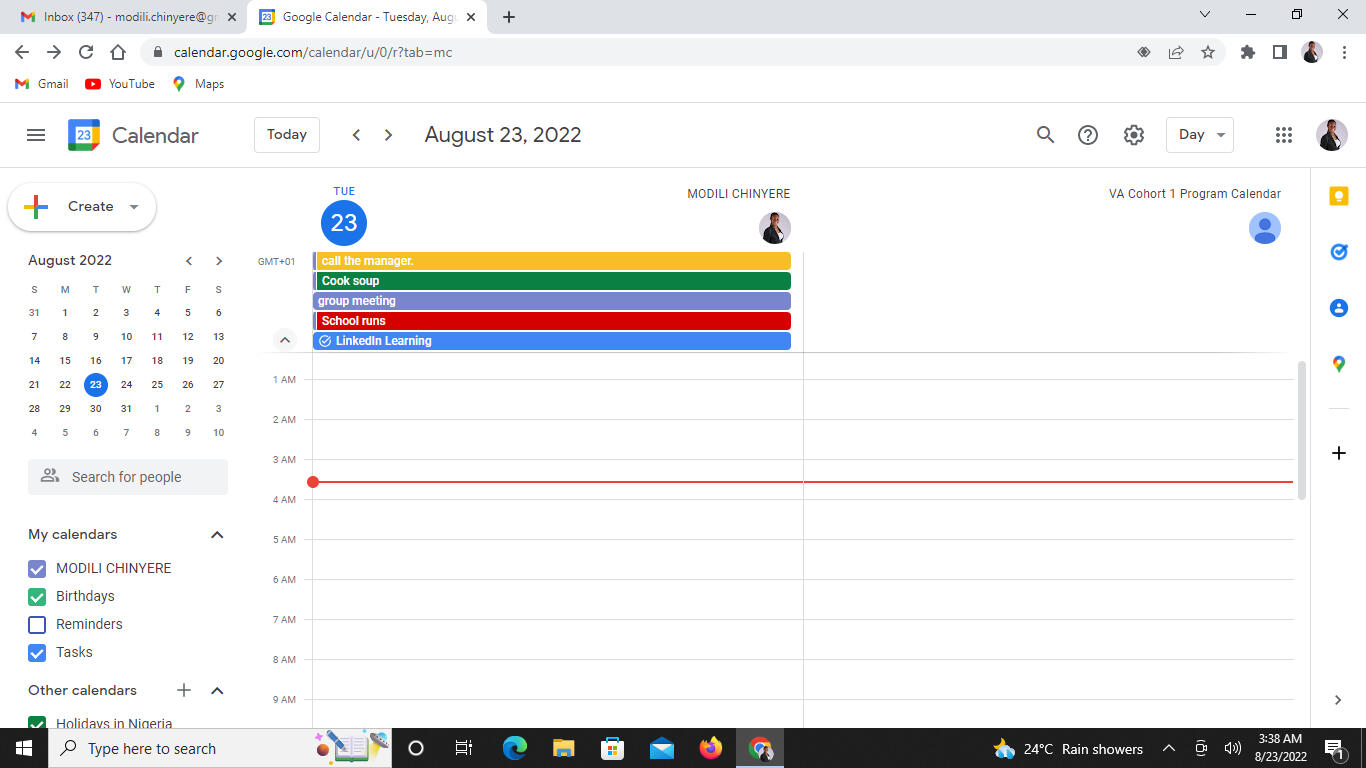Enable the Reminders calendar checkbox
This screenshot has height=768, width=1366.
[x=37, y=625]
